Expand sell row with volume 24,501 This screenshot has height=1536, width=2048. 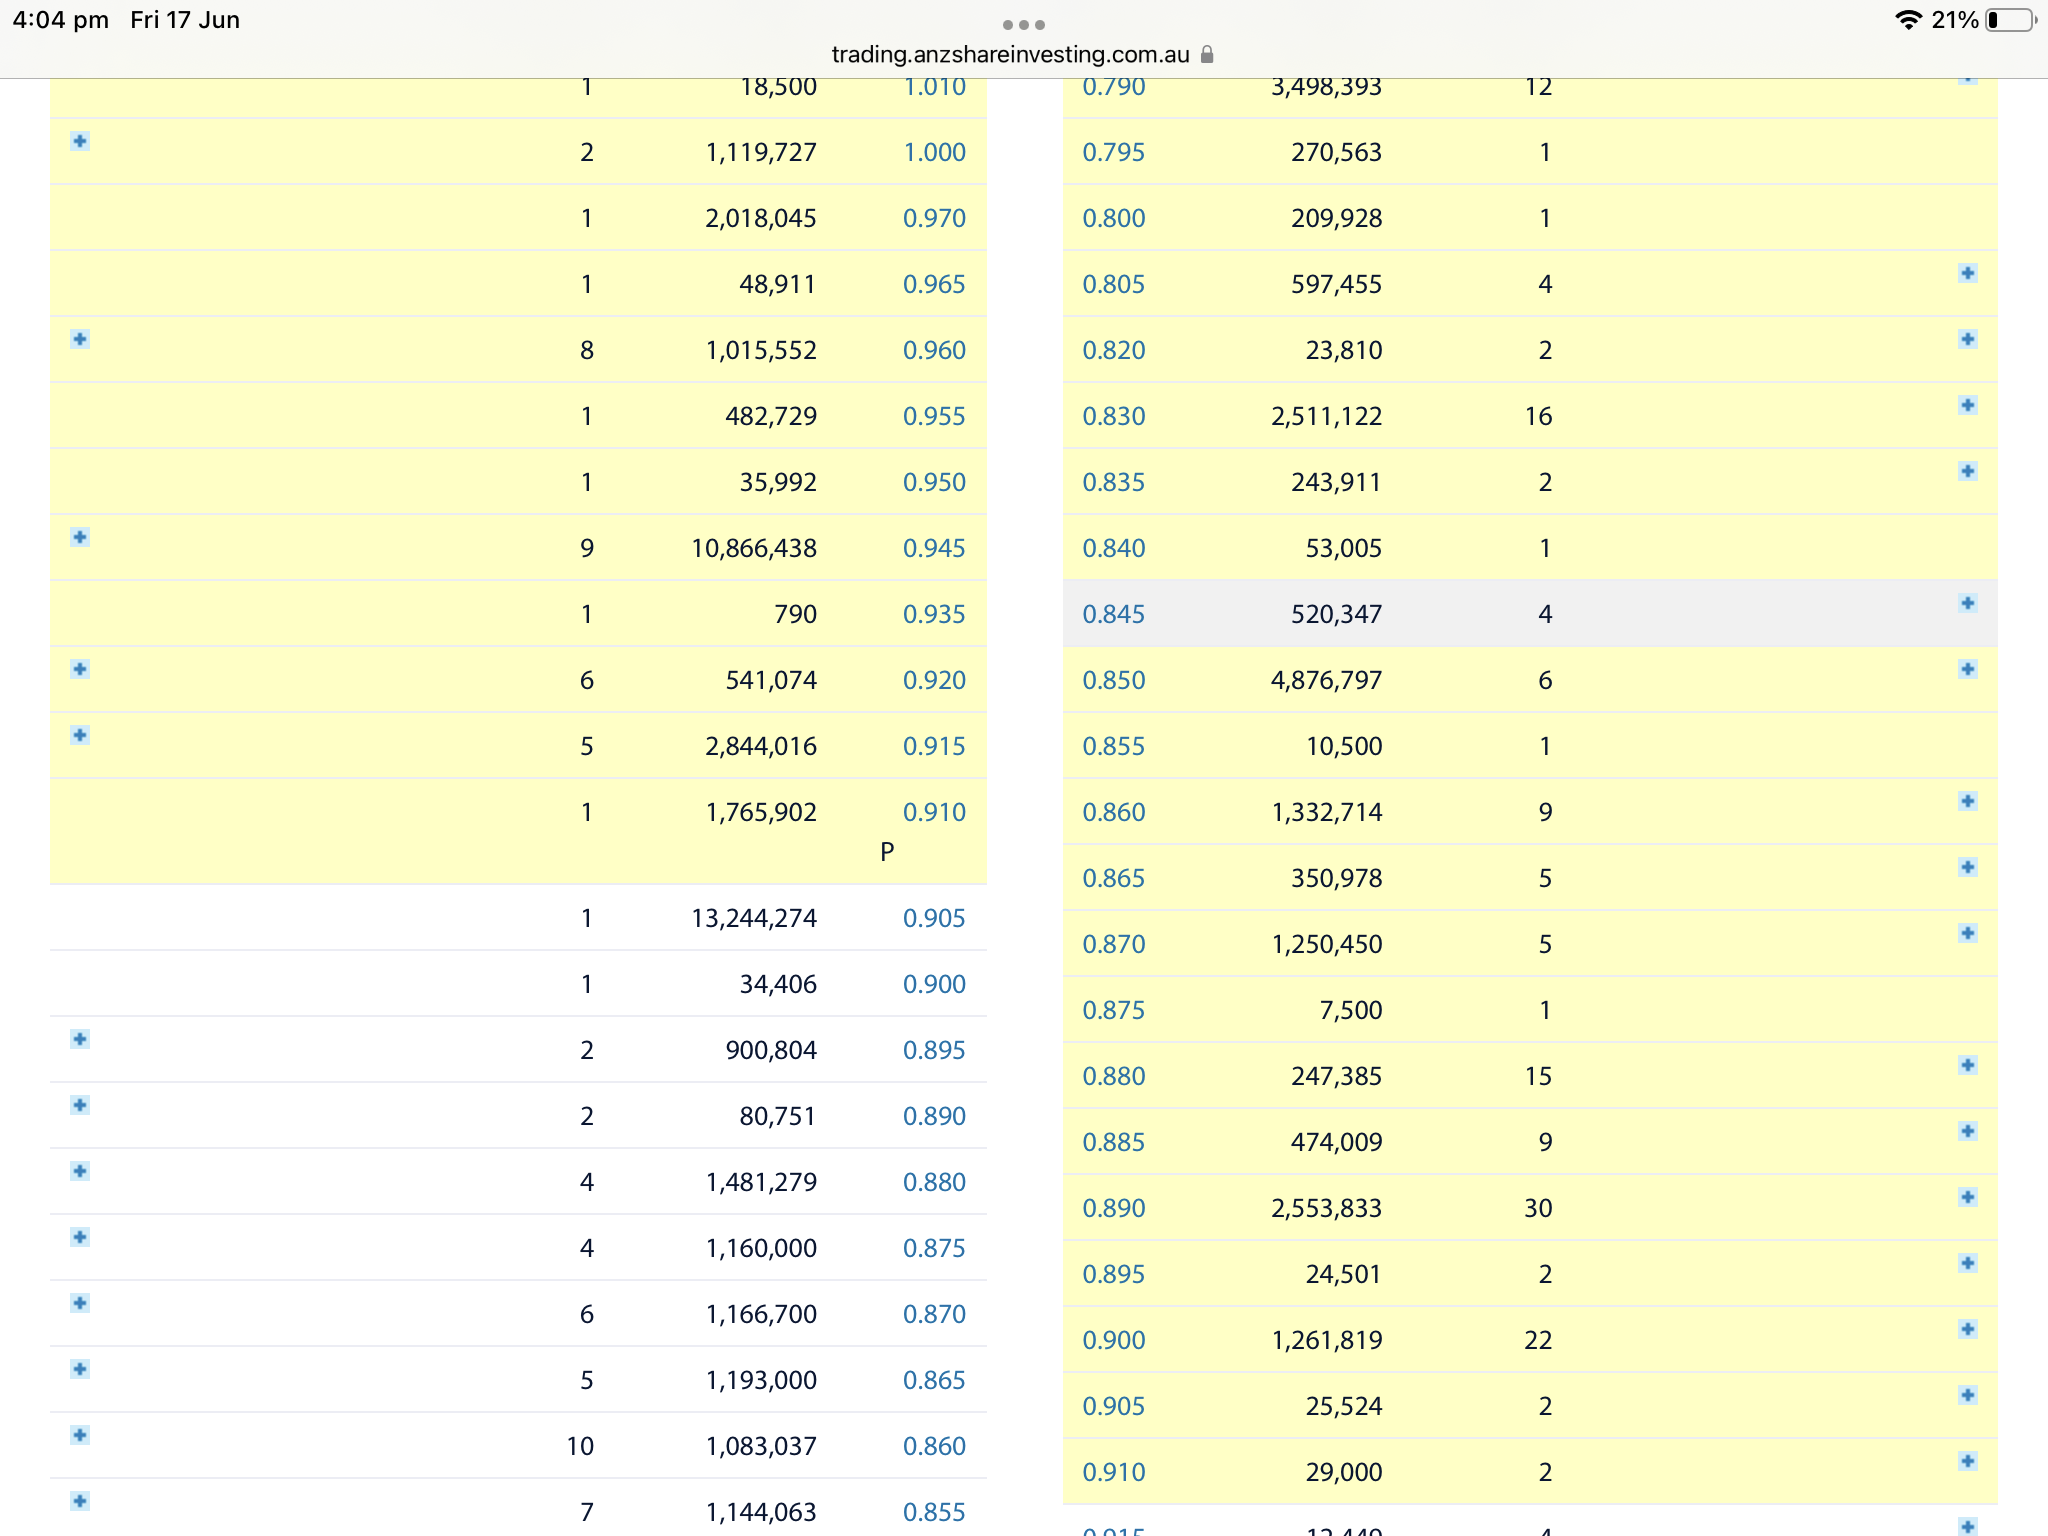point(1967,1263)
